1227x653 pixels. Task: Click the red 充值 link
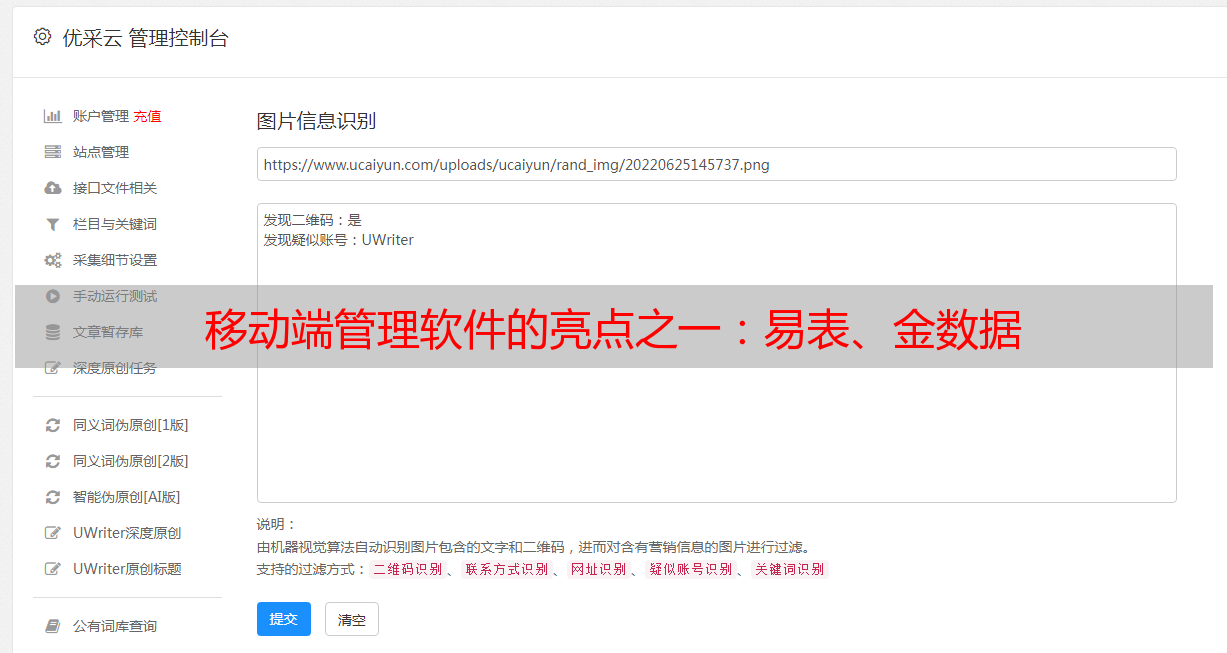tap(147, 116)
